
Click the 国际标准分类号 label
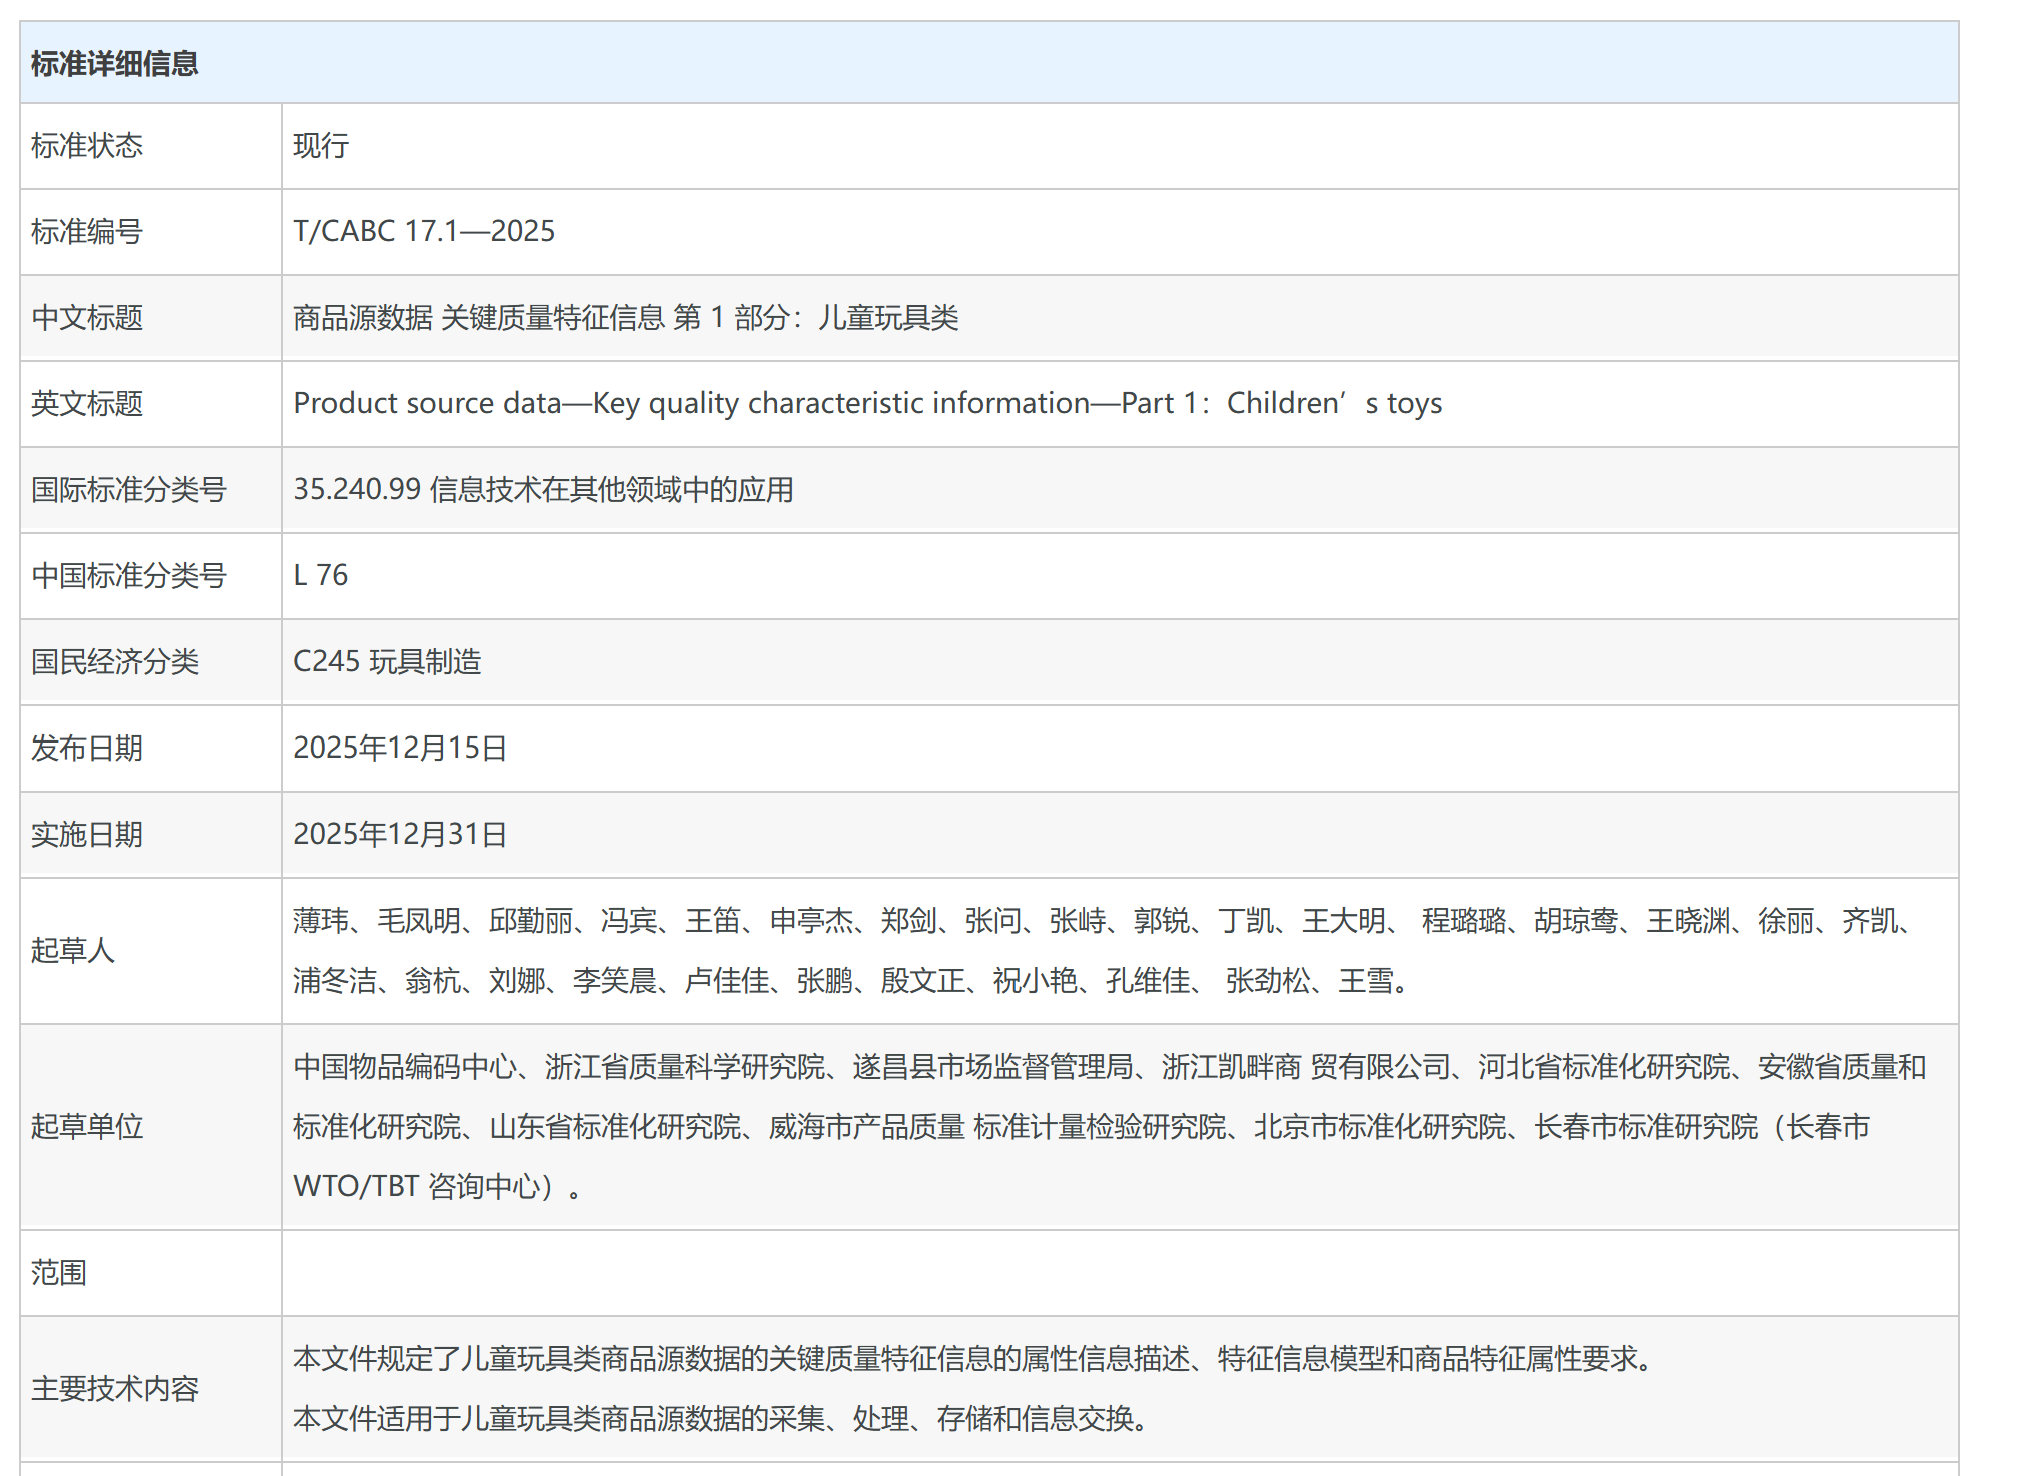129,490
